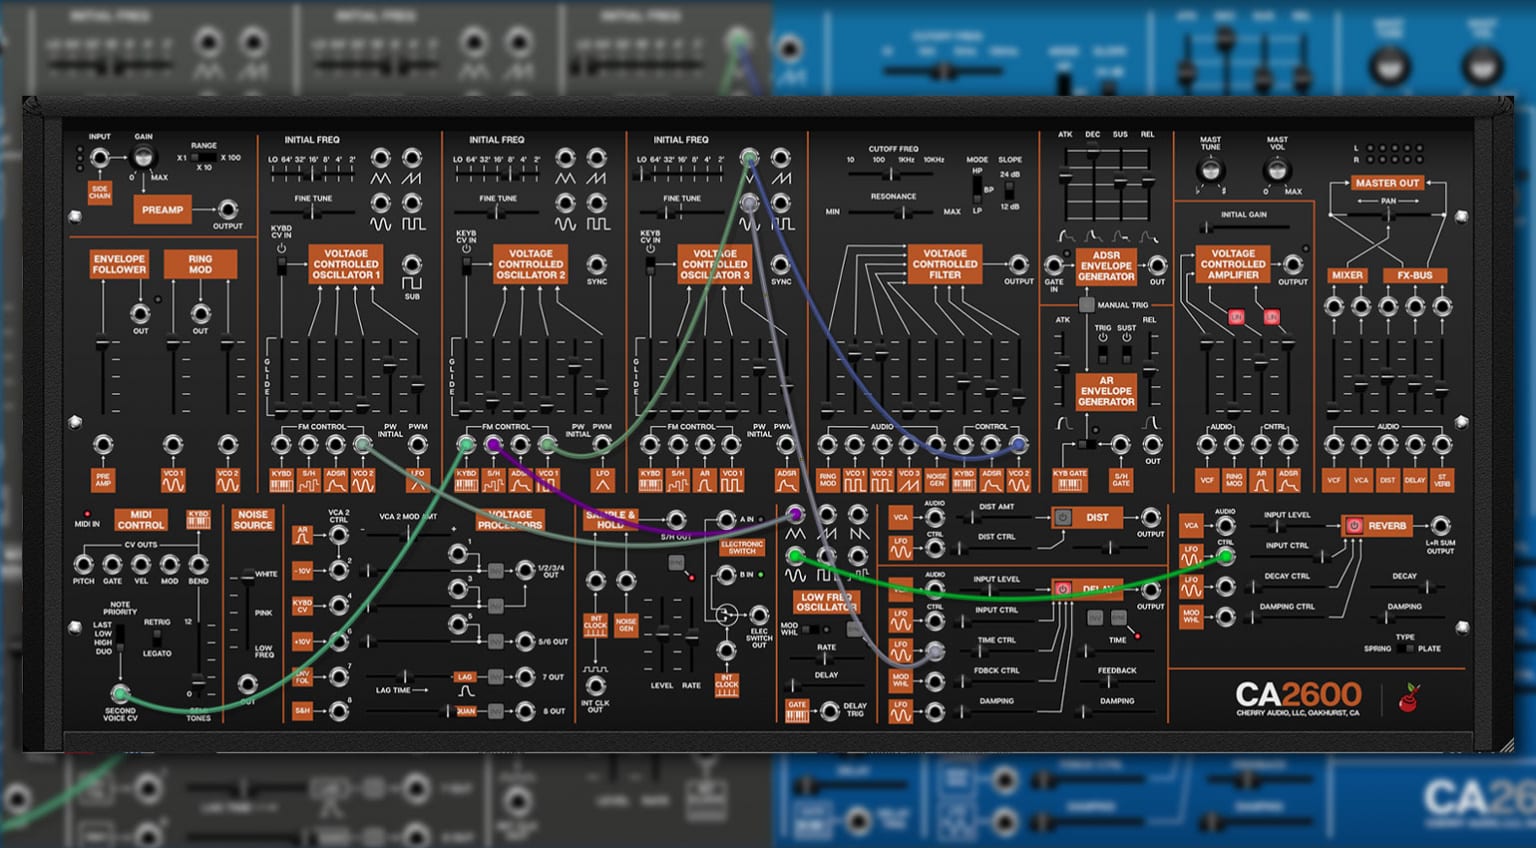The height and width of the screenshot is (848, 1536).
Task: Click the ADSR gate in jack
Action: pyautogui.click(x=1054, y=266)
